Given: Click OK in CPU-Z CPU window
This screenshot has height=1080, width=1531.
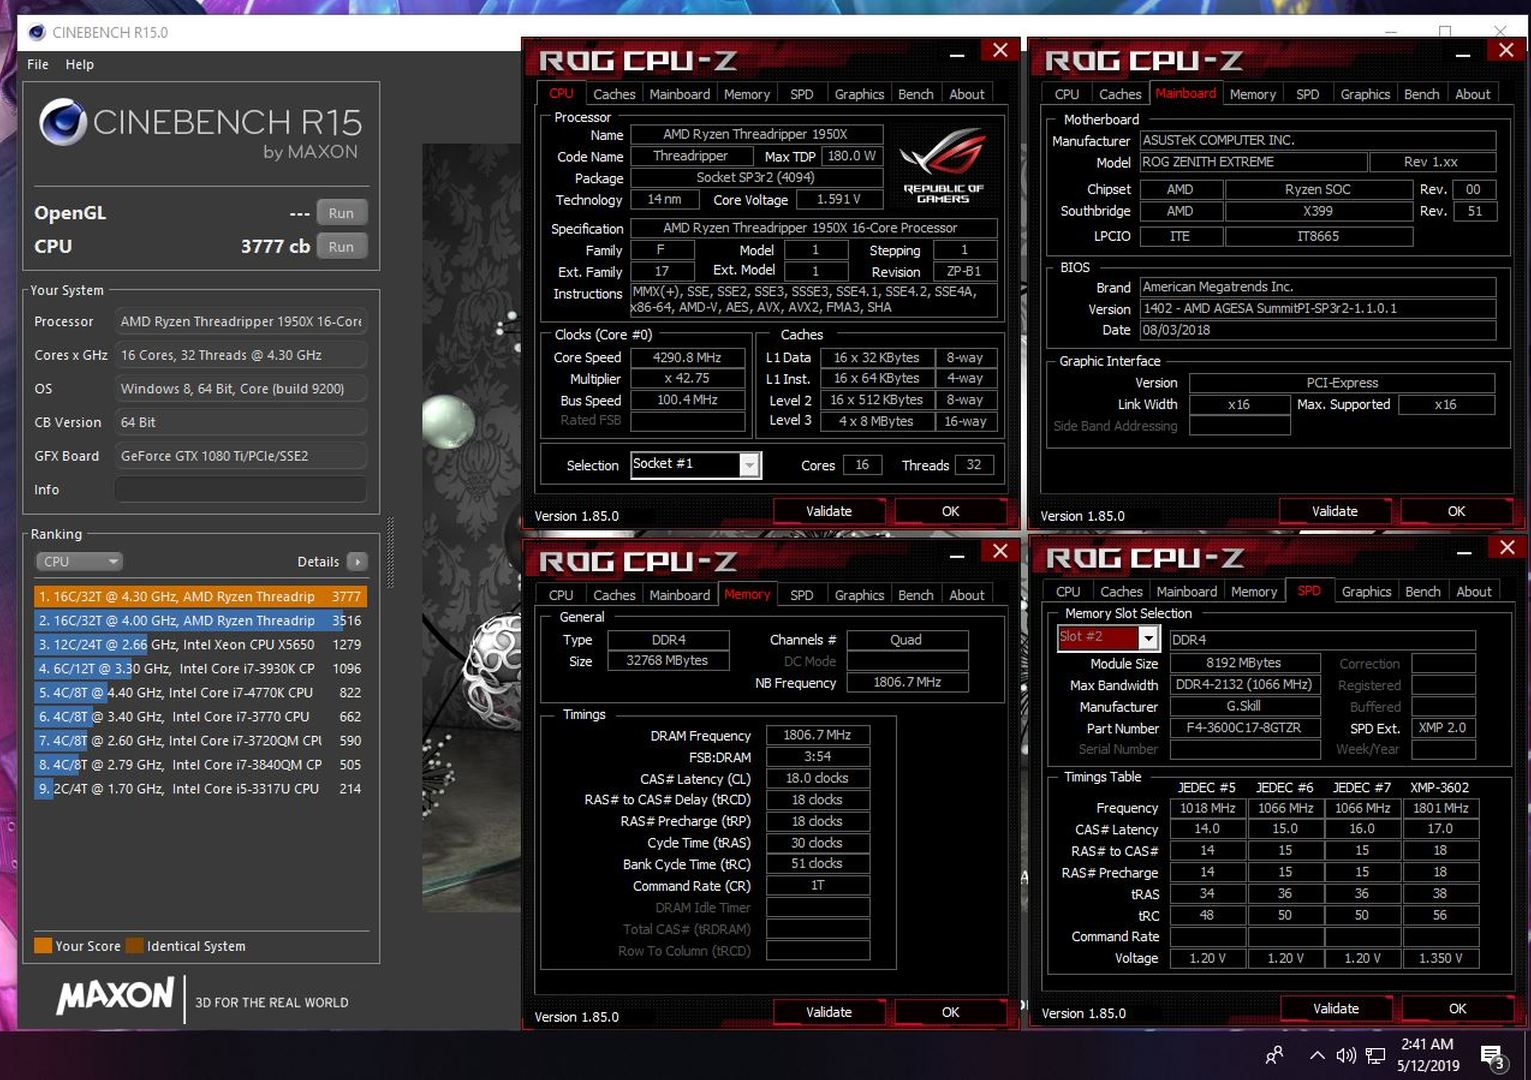Looking at the screenshot, I should [x=950, y=511].
